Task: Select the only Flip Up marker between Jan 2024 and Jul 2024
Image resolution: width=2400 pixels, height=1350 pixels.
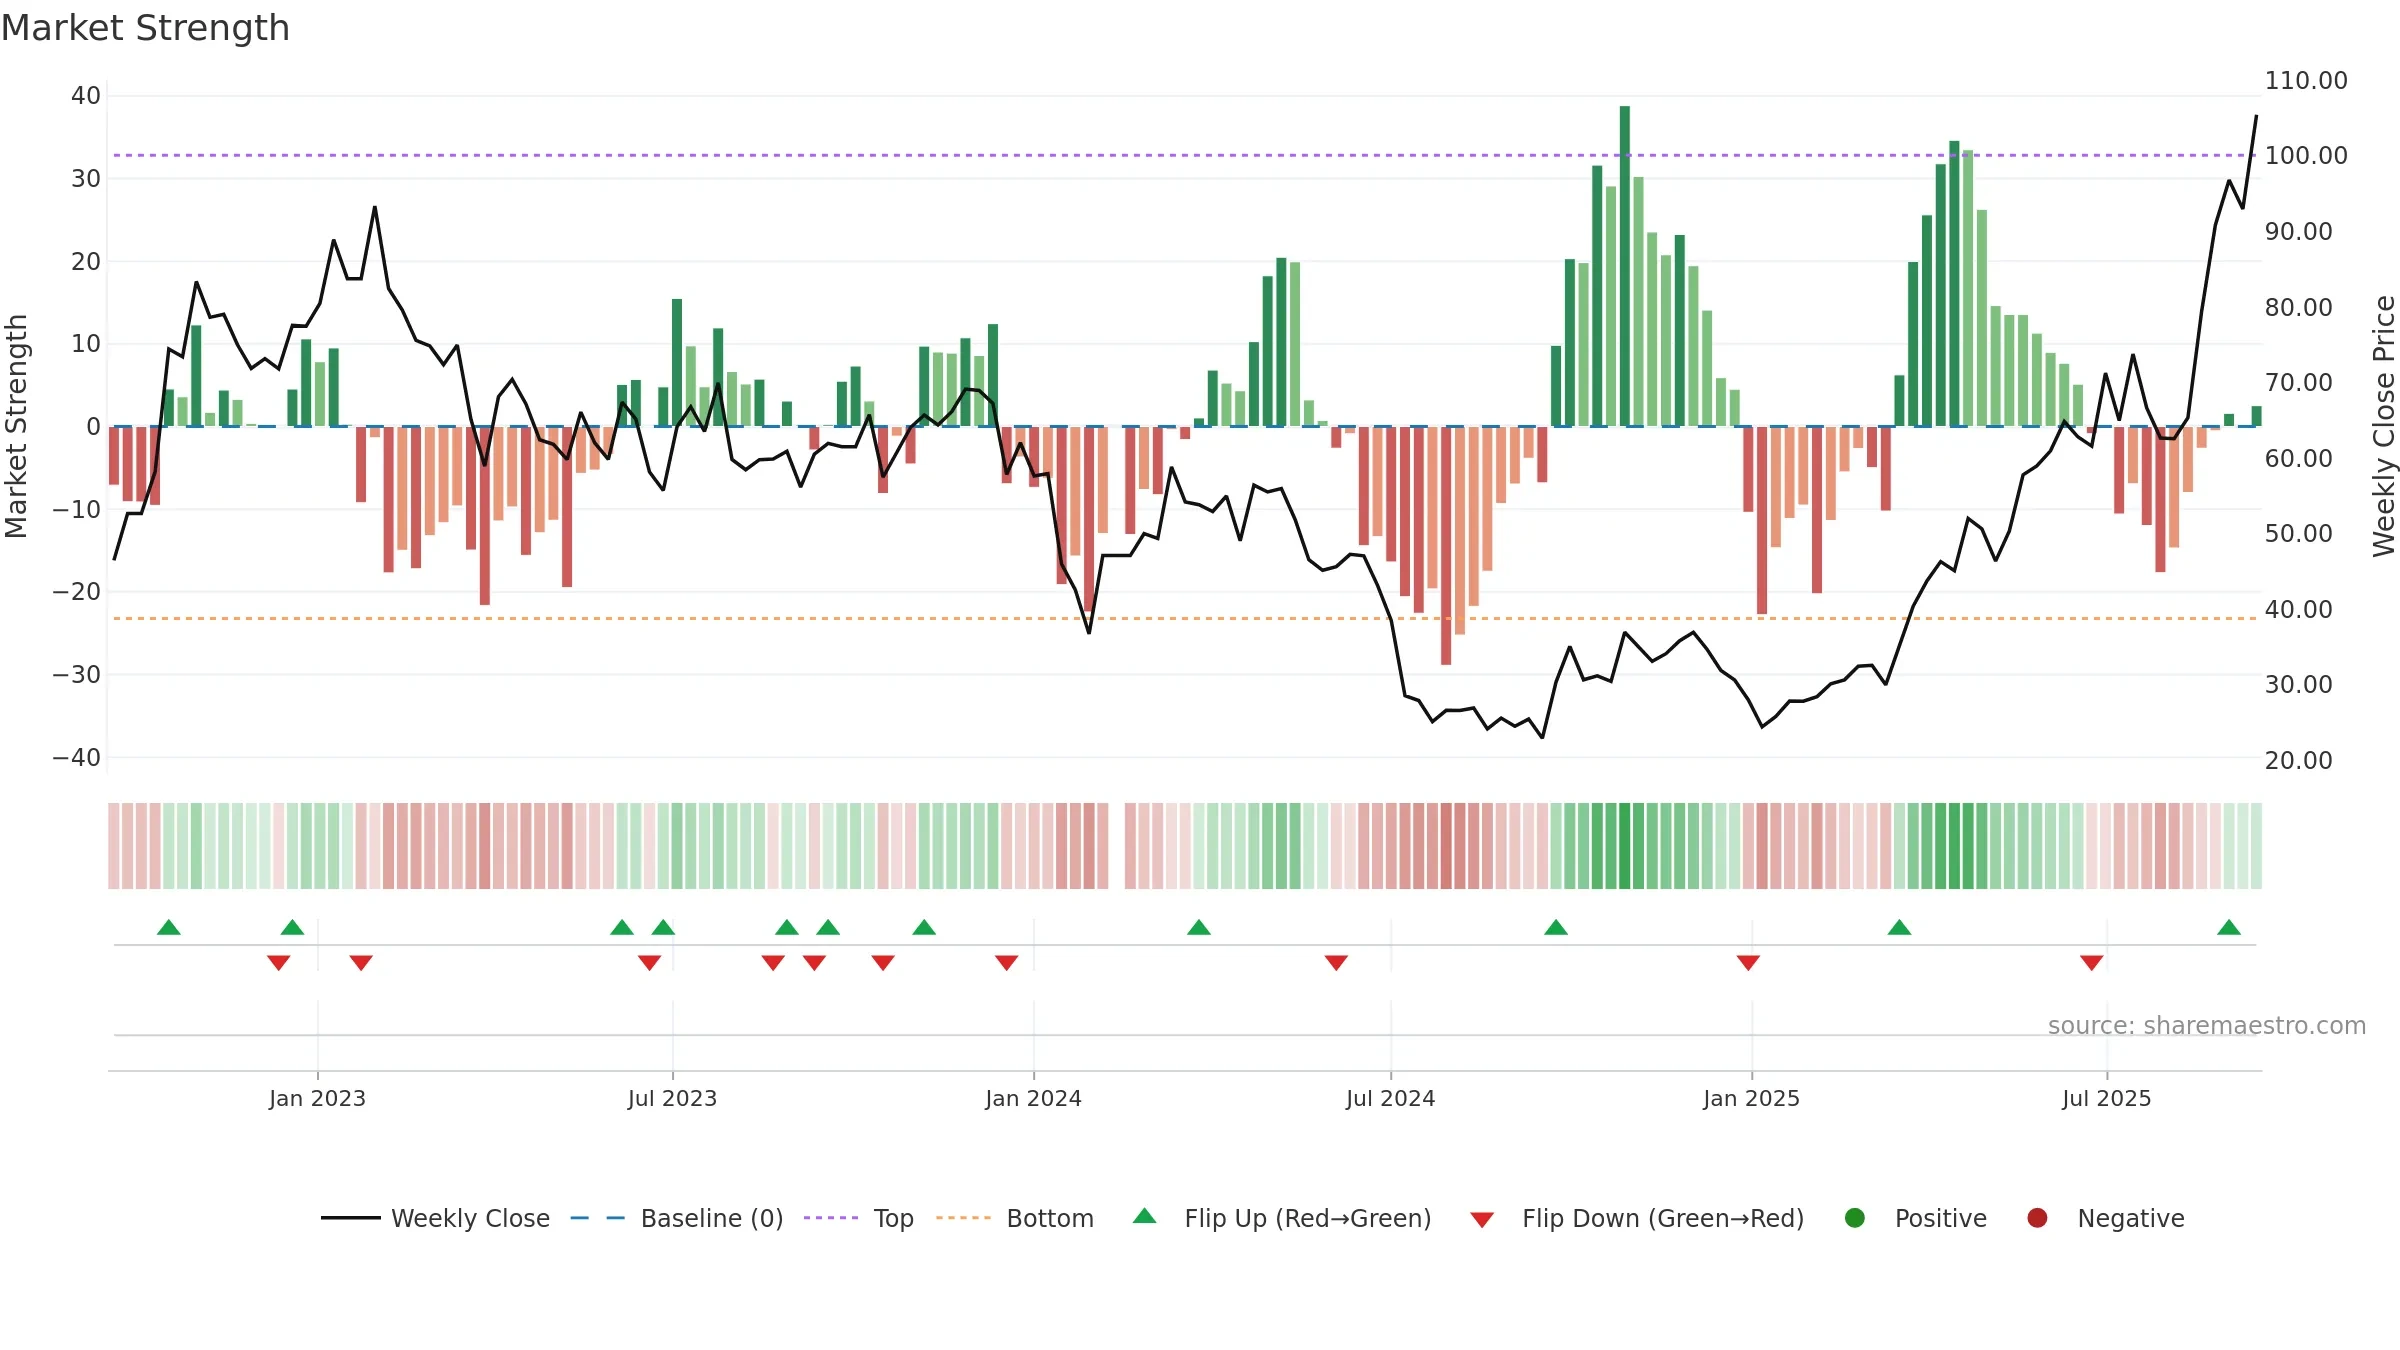Action: 1199,927
